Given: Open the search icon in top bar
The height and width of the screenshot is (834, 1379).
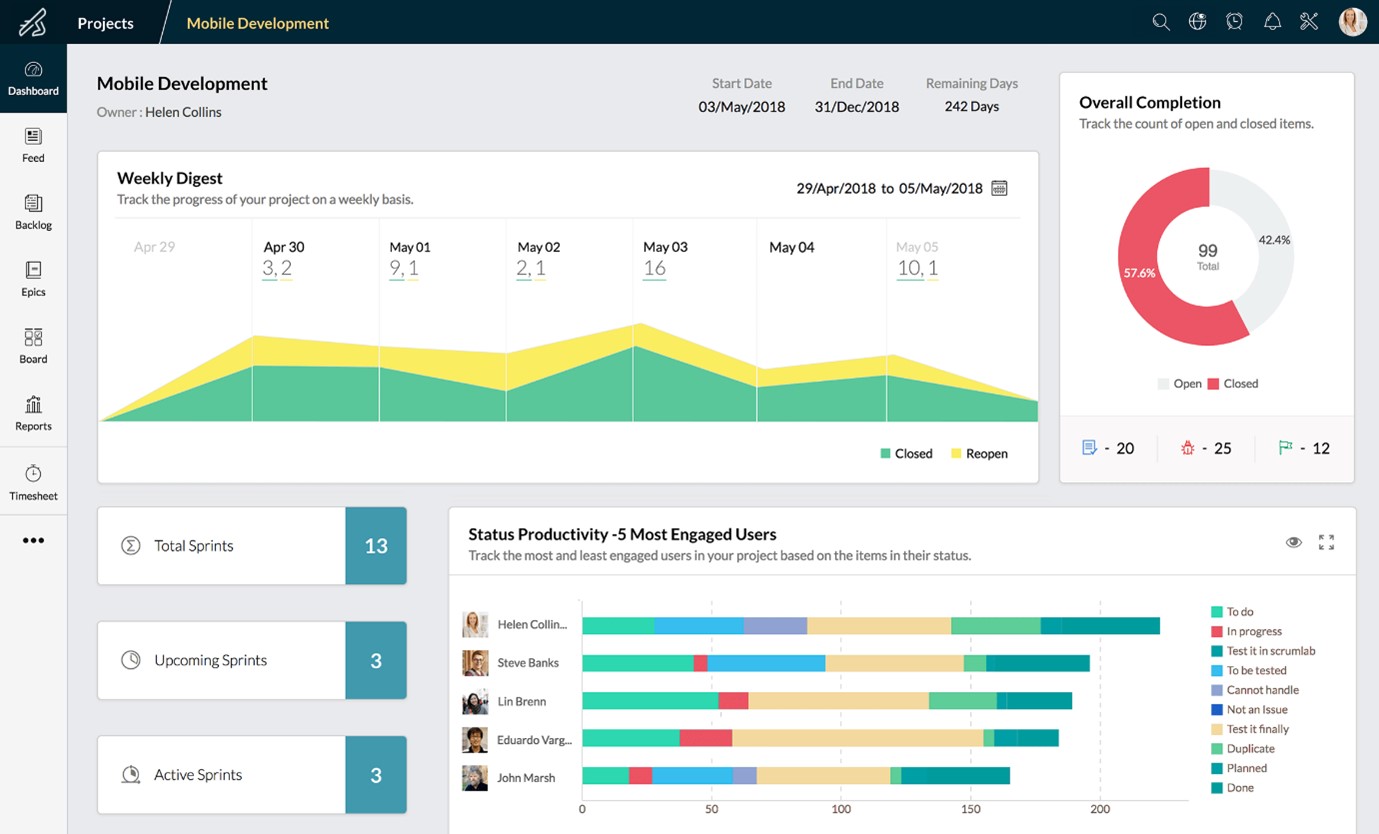Looking at the screenshot, I should 1160,21.
